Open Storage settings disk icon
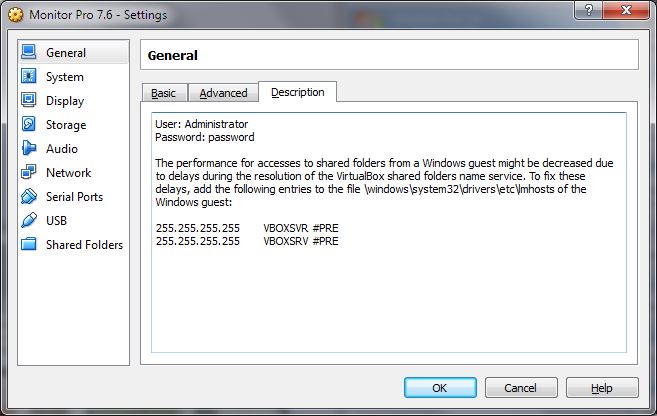Screen dimensions: 657x416 [x=29, y=125]
